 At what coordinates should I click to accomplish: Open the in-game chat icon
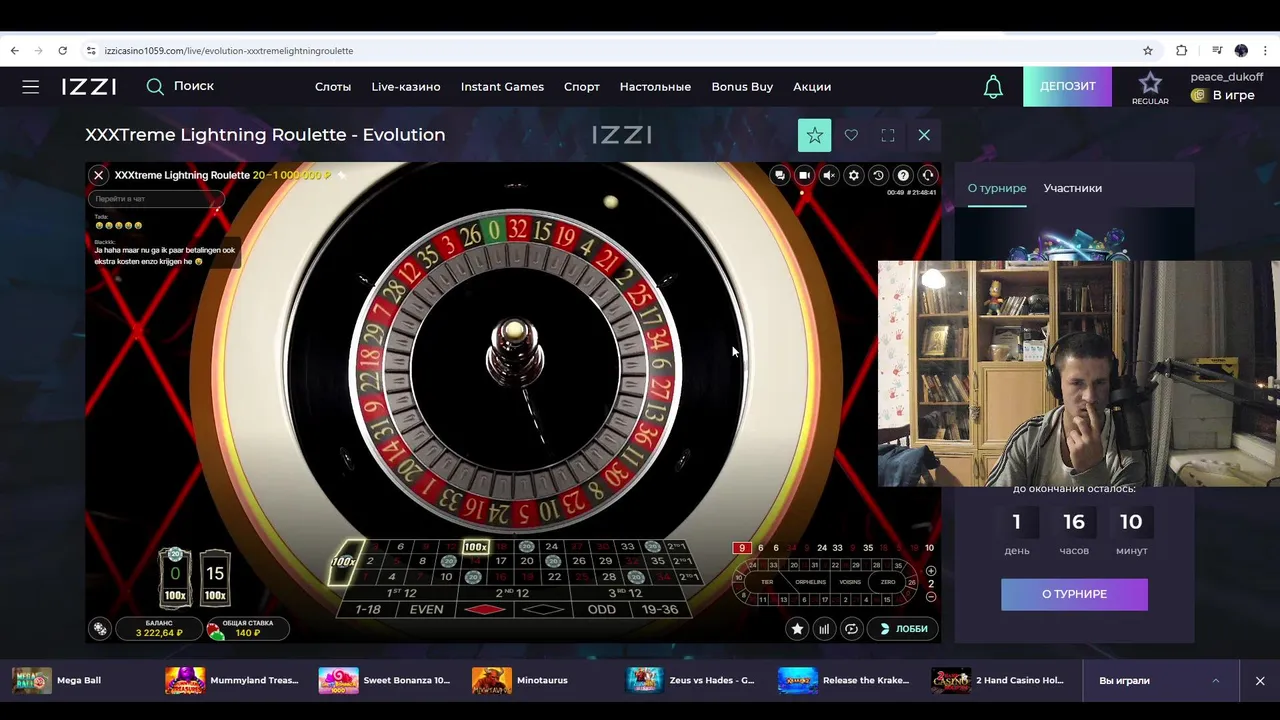point(780,175)
